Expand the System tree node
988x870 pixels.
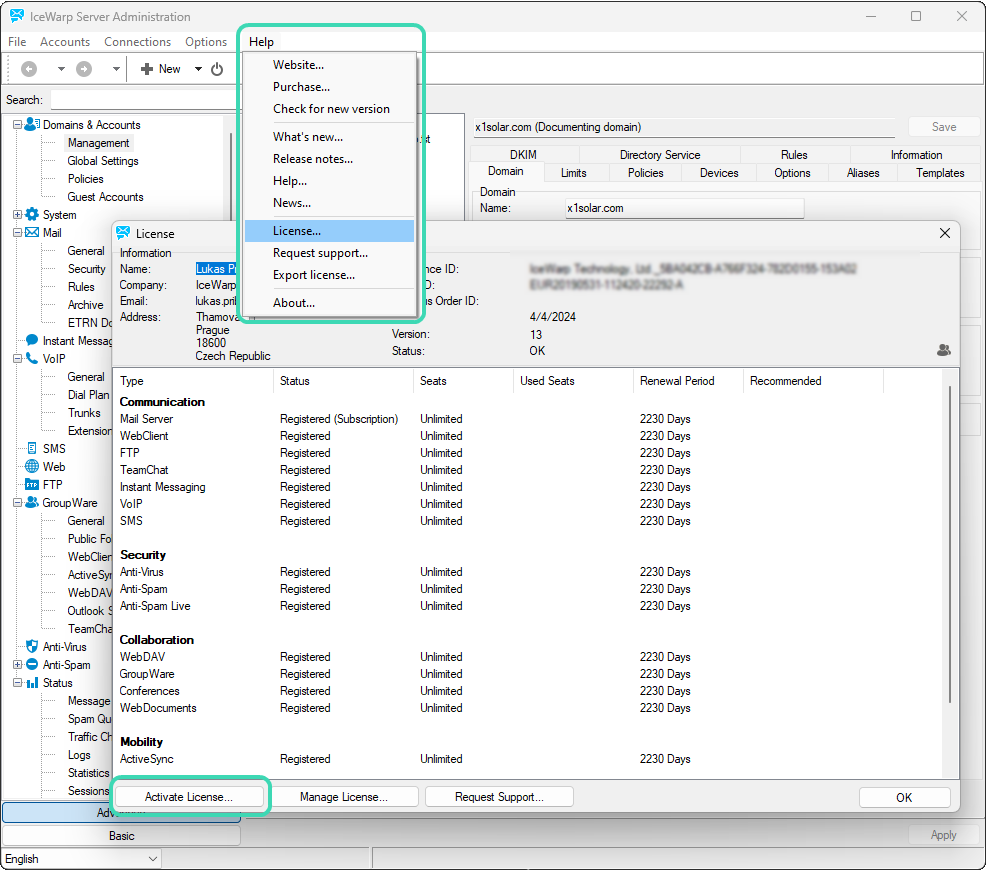18,214
